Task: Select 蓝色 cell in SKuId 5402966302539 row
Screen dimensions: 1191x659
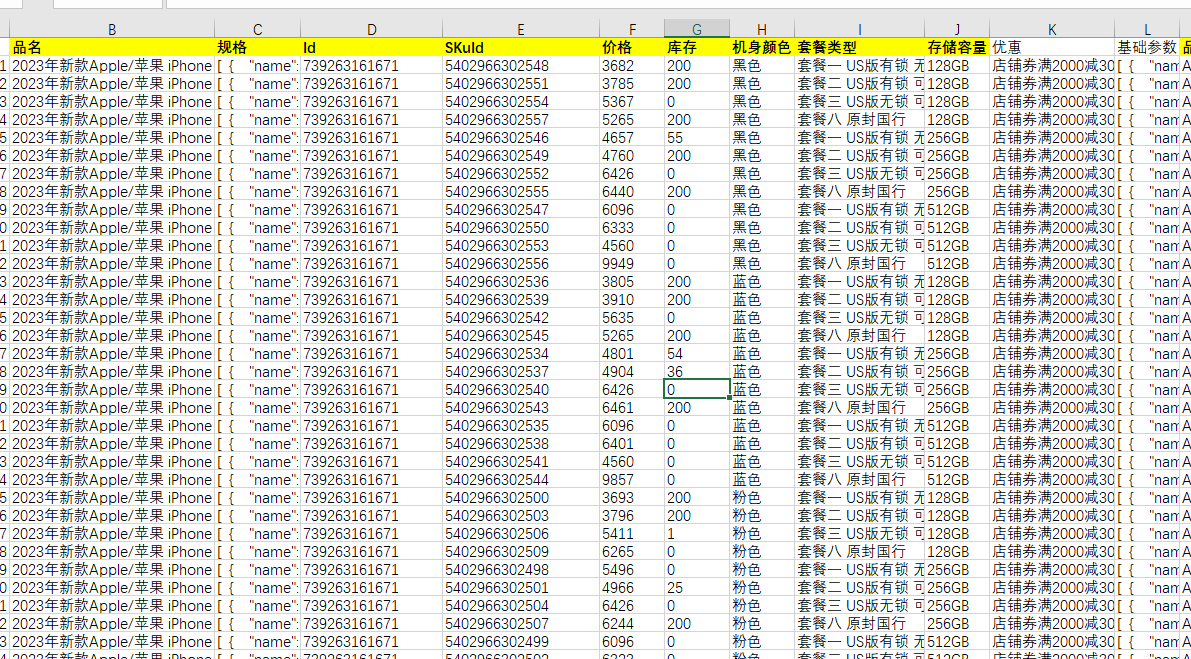Action: (763, 300)
